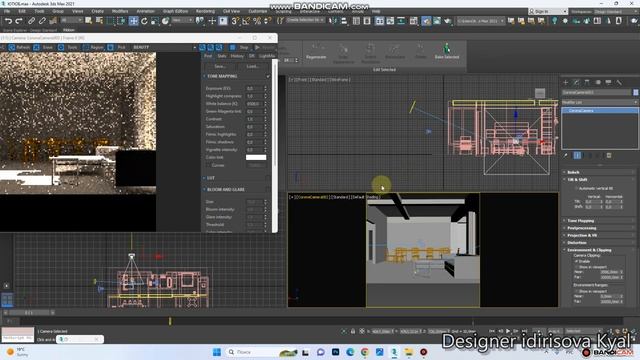Viewport: 640px width, 360px height.
Task: Click Refresh in the Corona frame buffer
Action: pyautogui.click(x=19, y=47)
